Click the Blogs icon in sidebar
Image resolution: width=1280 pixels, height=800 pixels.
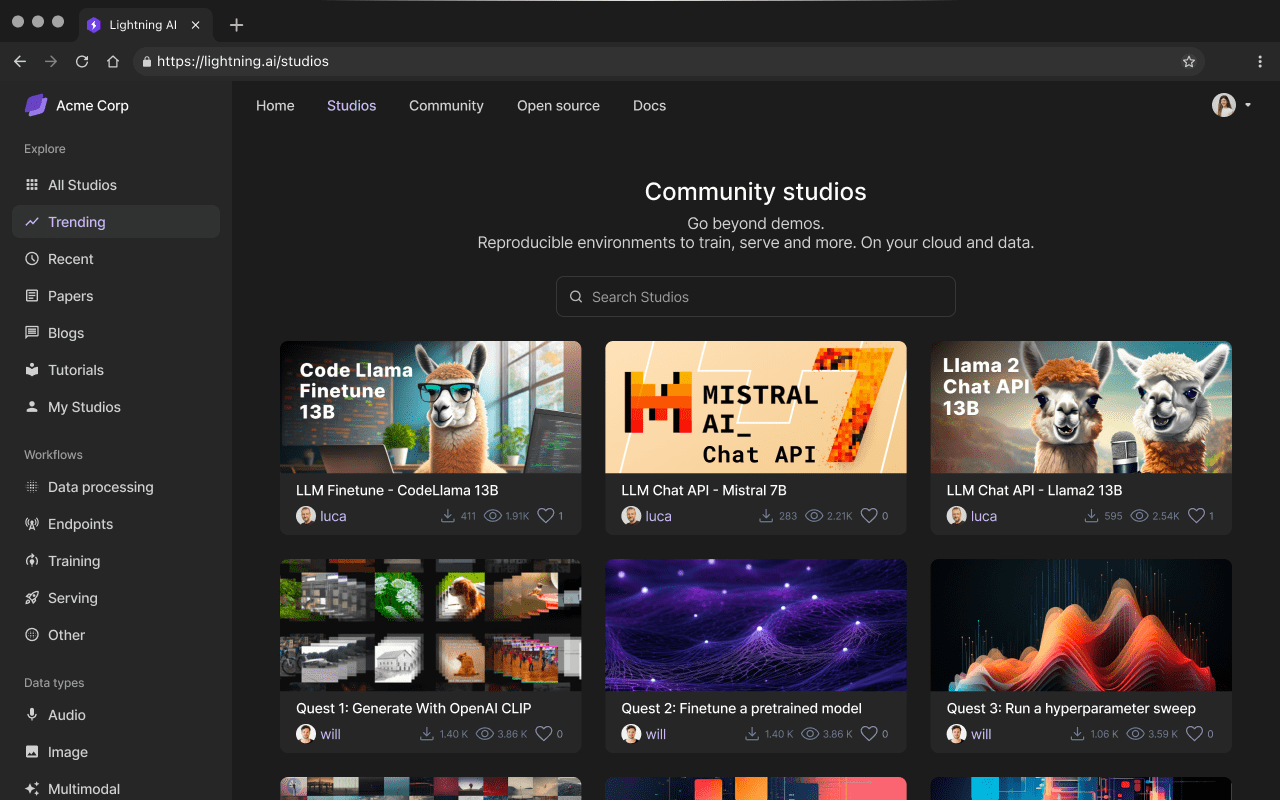32,333
